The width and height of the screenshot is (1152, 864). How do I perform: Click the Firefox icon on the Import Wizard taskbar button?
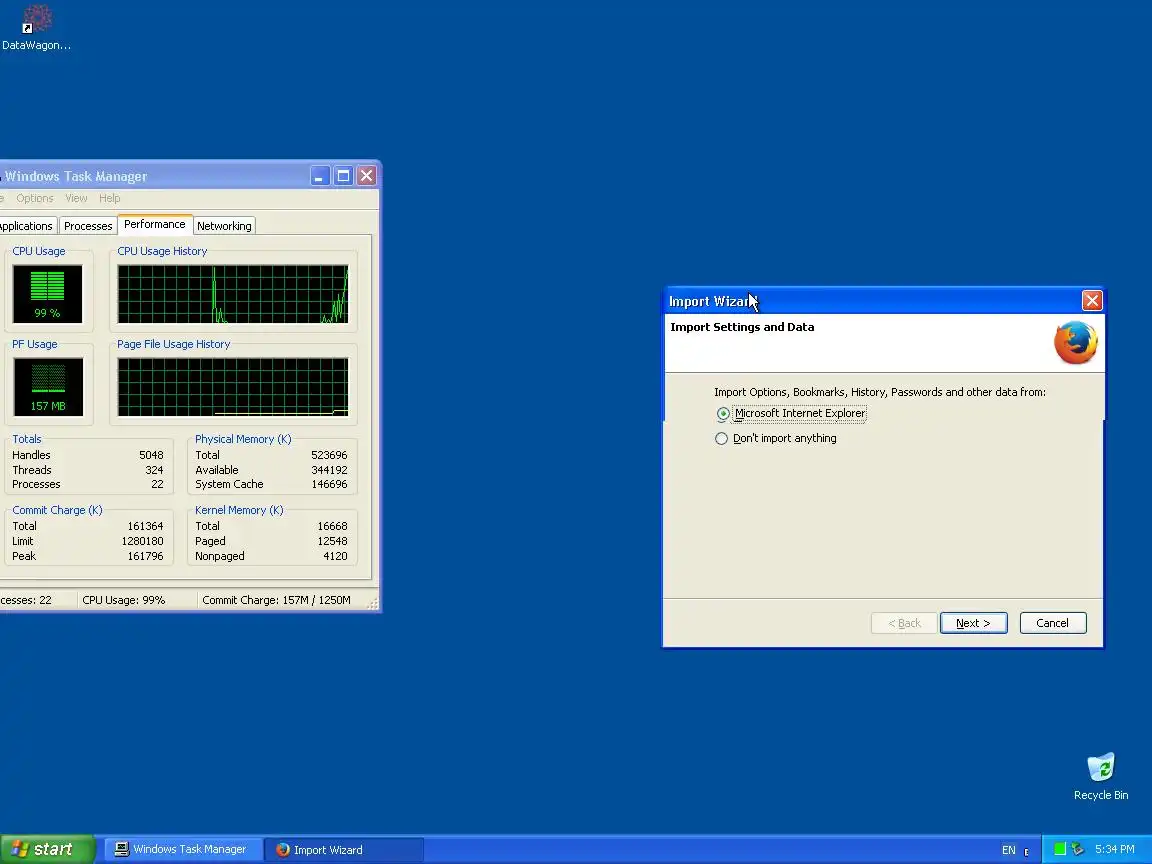(x=283, y=849)
